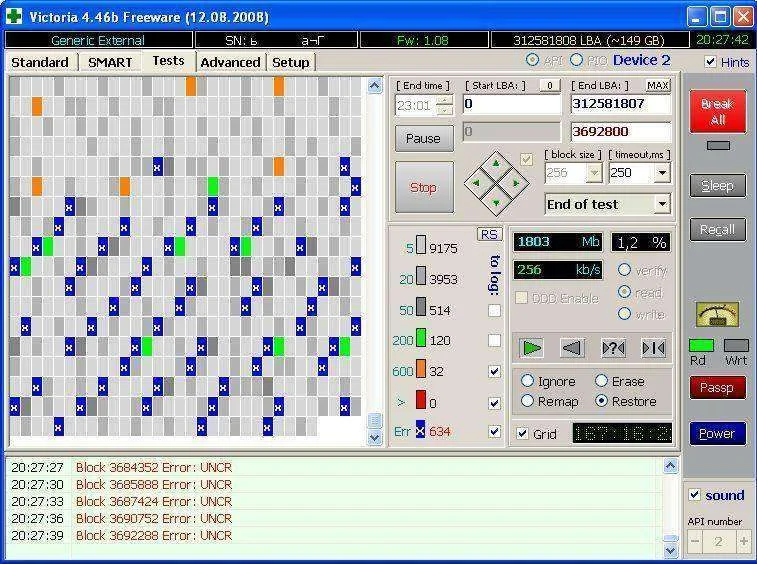Click the right arrow on diamond navigator

coord(516,183)
